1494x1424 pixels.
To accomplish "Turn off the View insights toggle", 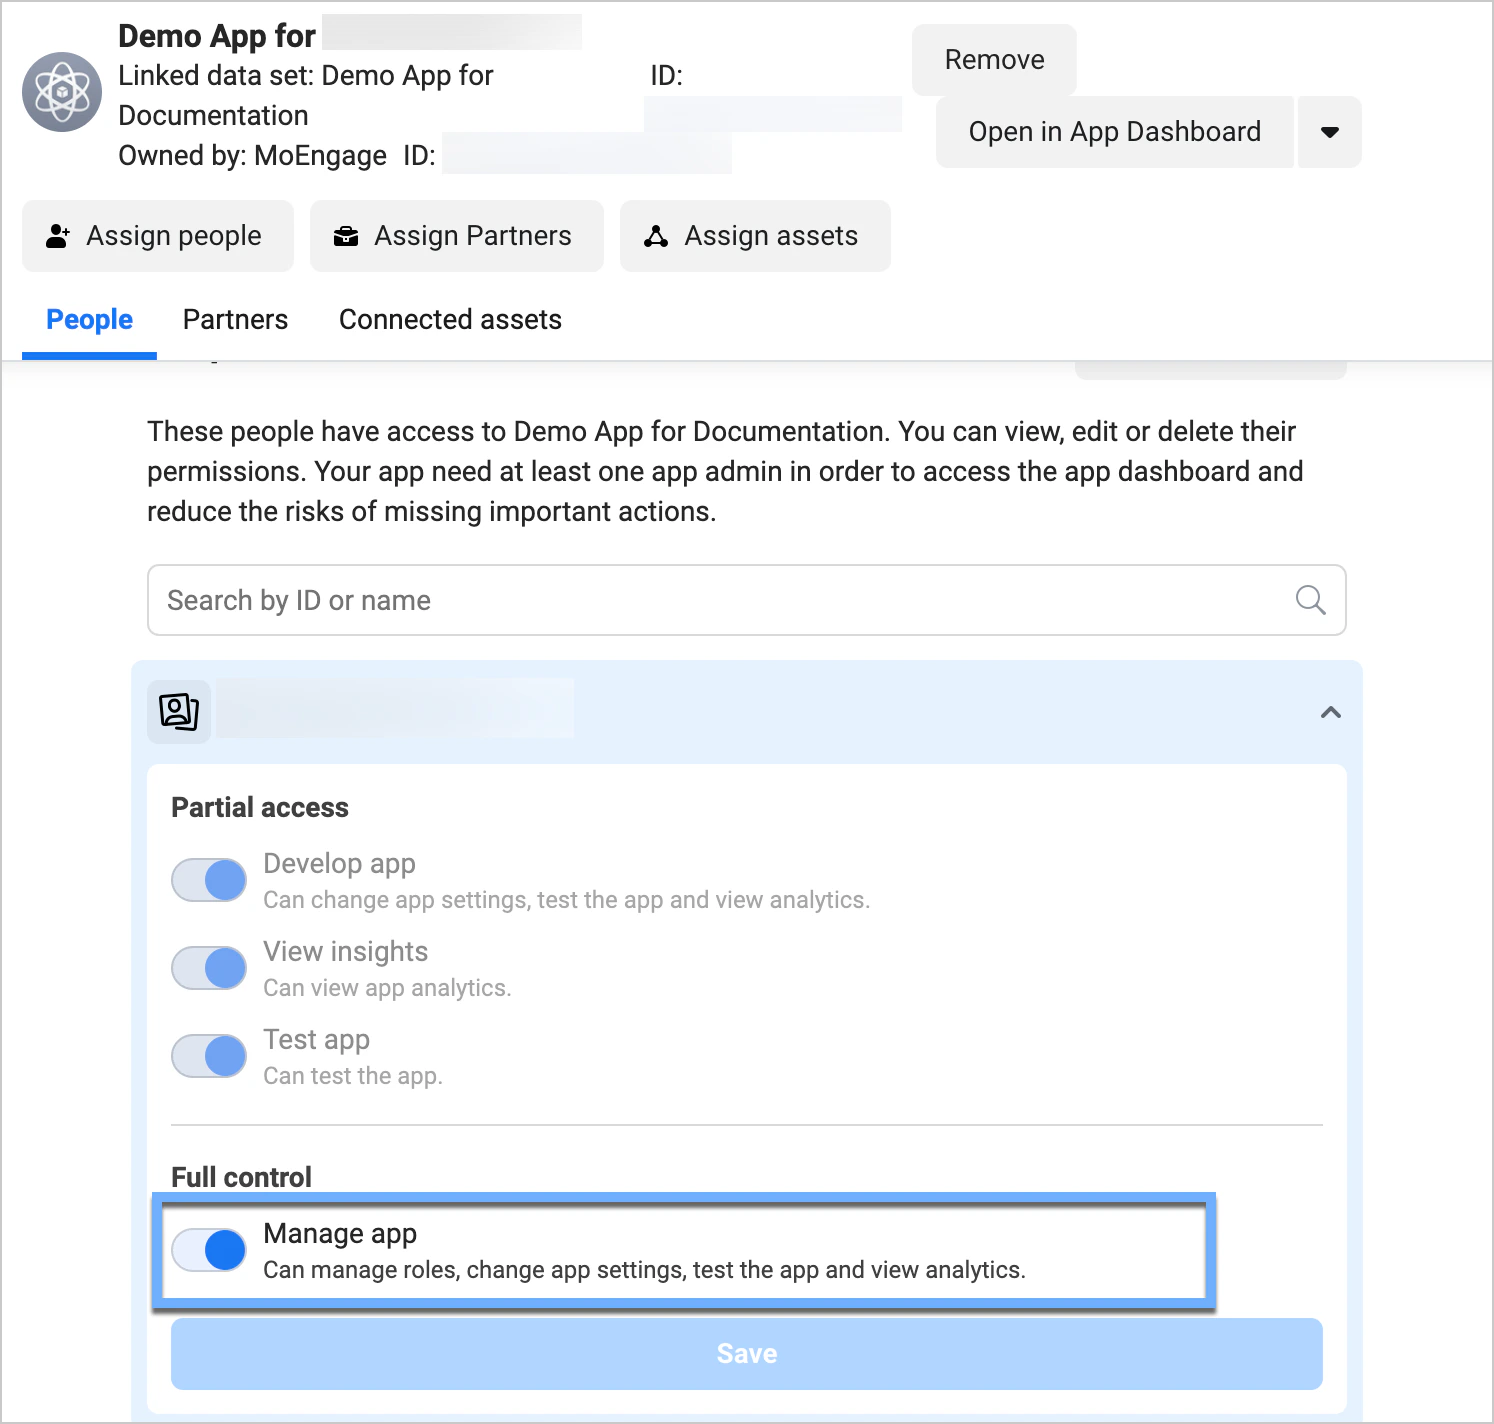I will (208, 967).
